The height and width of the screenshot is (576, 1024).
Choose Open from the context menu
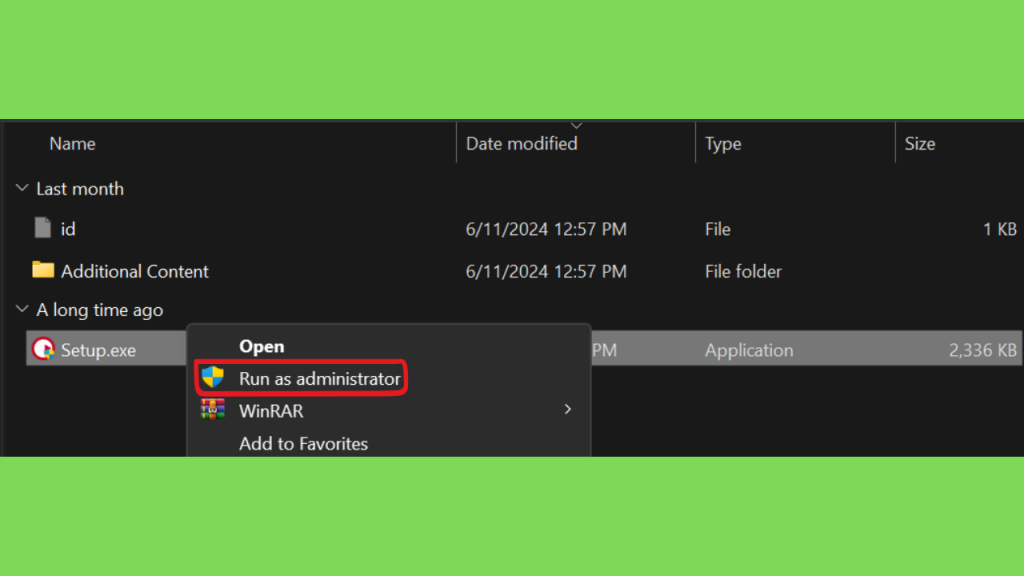(261, 346)
